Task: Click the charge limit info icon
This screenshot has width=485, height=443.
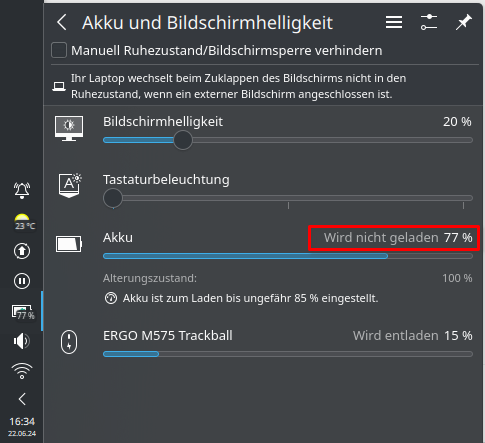Action: tap(111, 298)
